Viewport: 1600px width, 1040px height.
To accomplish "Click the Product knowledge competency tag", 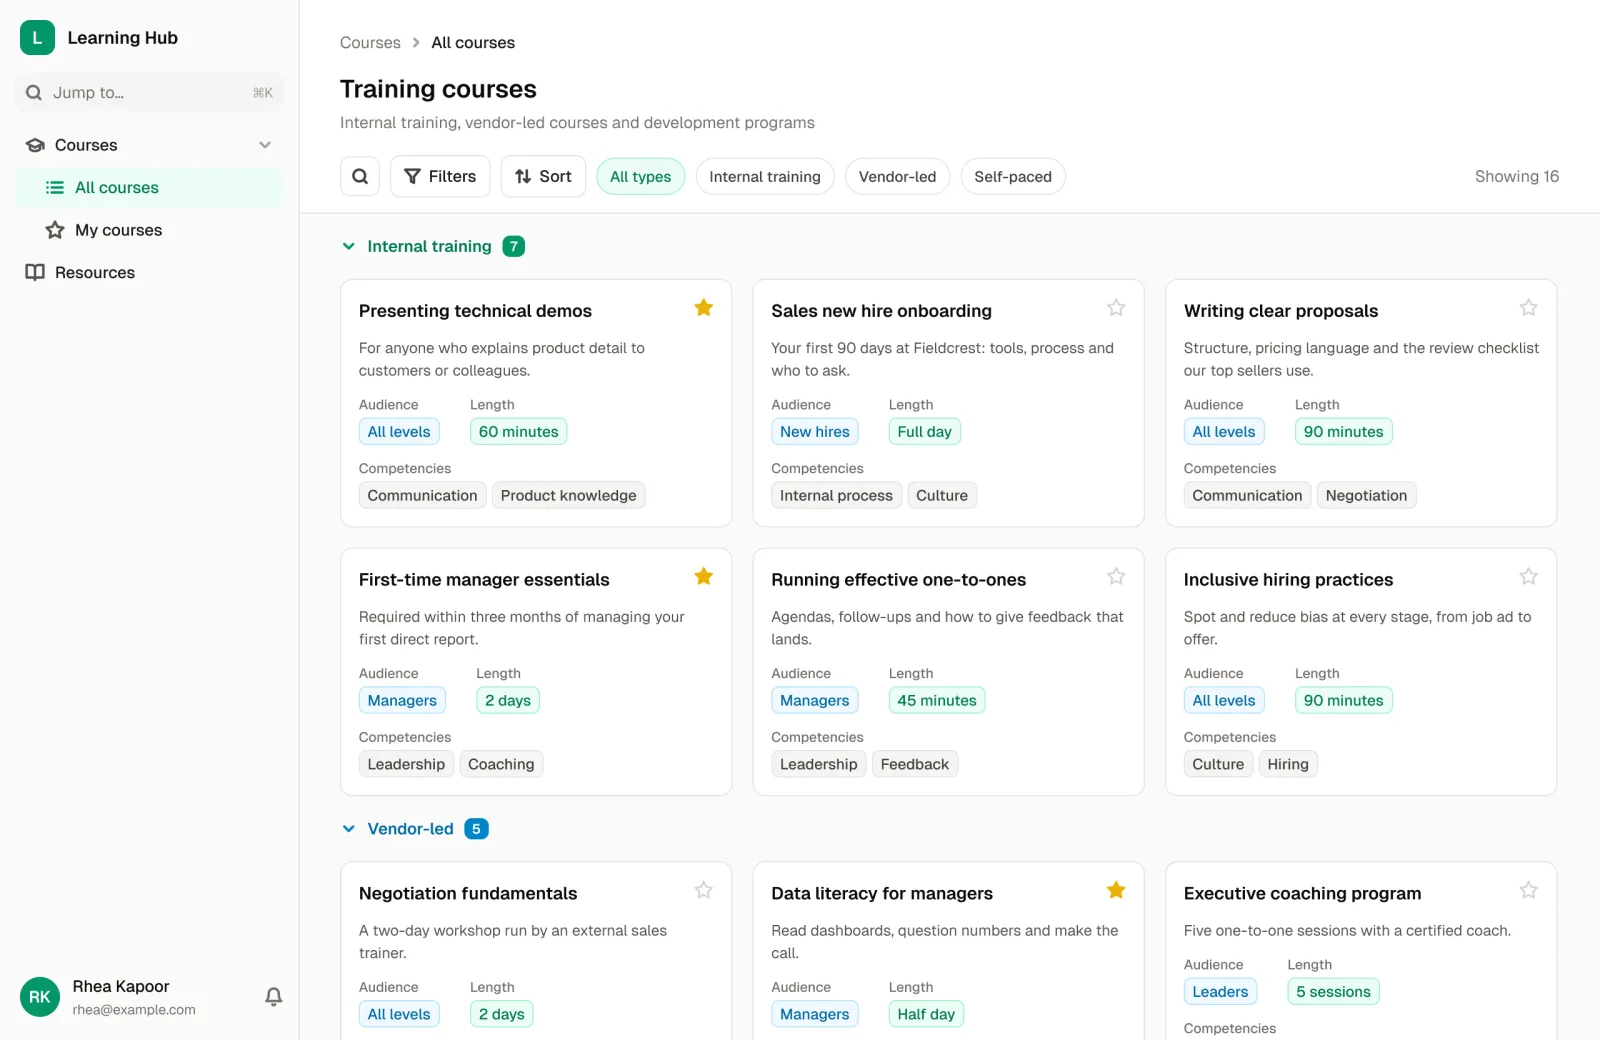I will (568, 495).
